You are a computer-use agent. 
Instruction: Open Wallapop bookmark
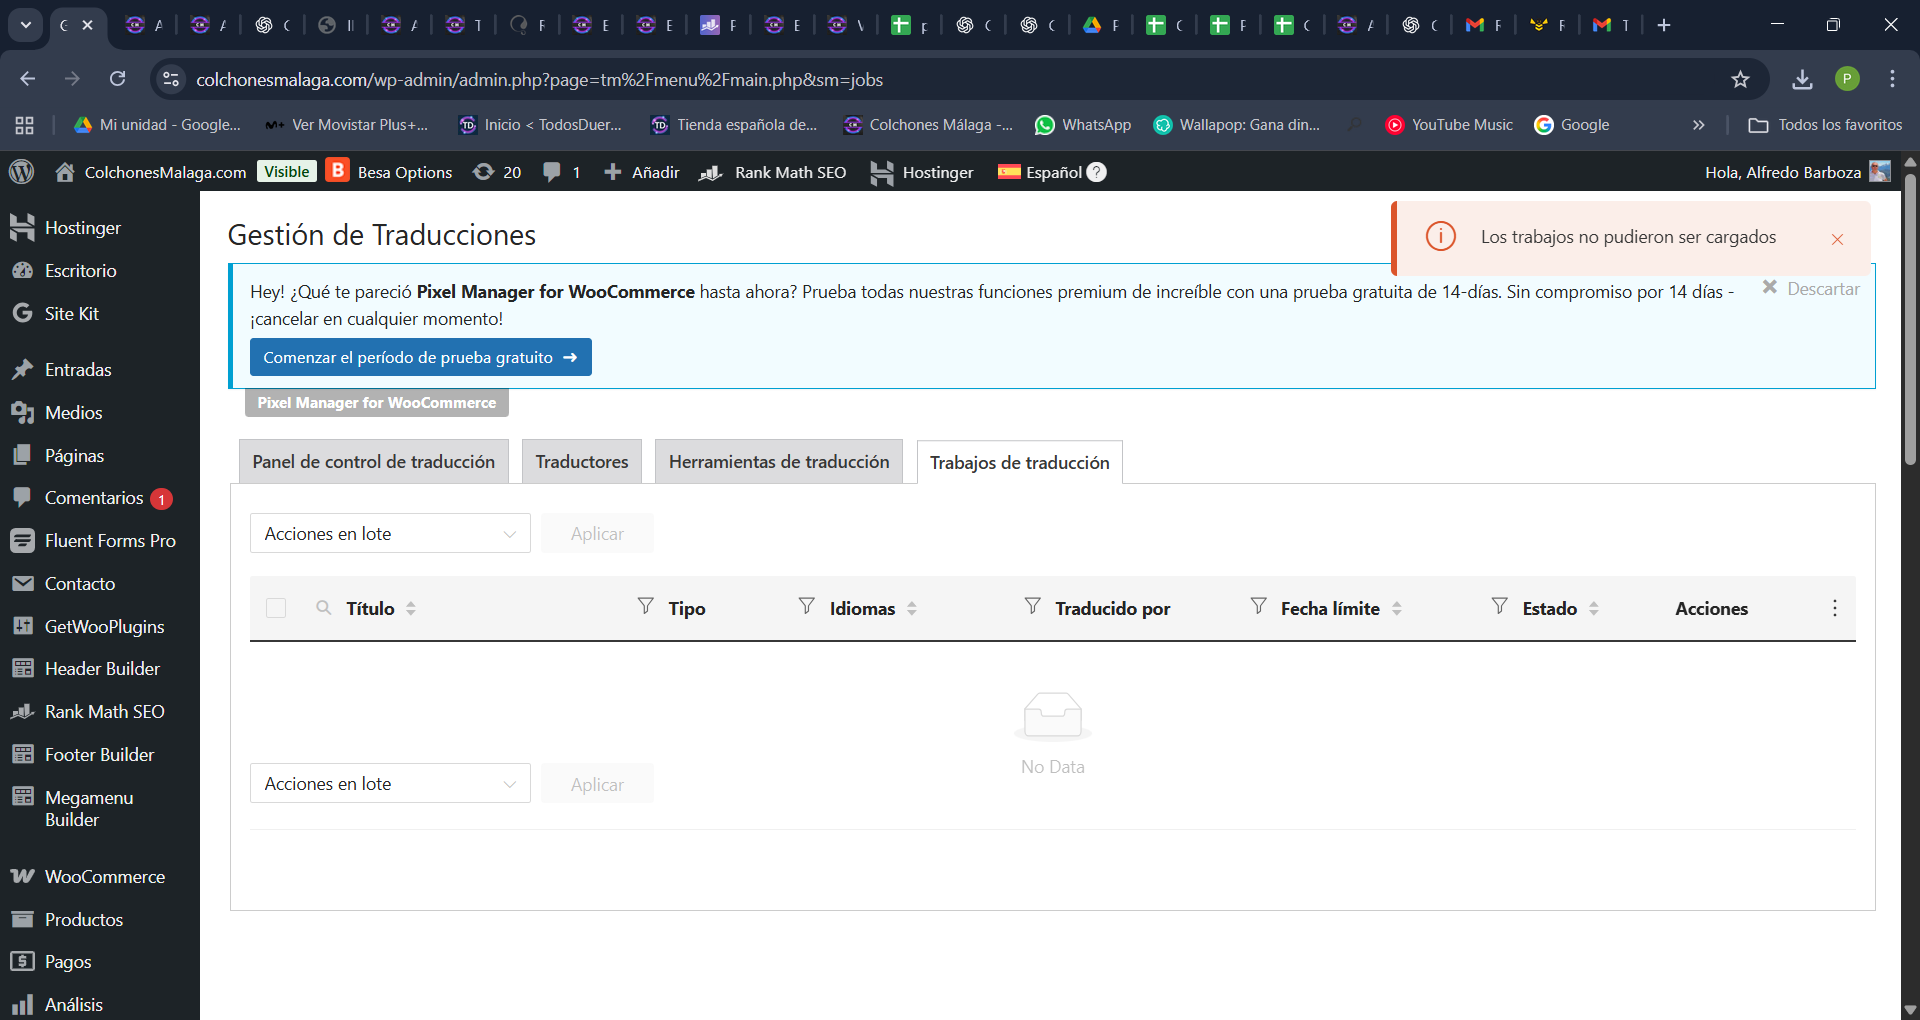tap(1236, 125)
